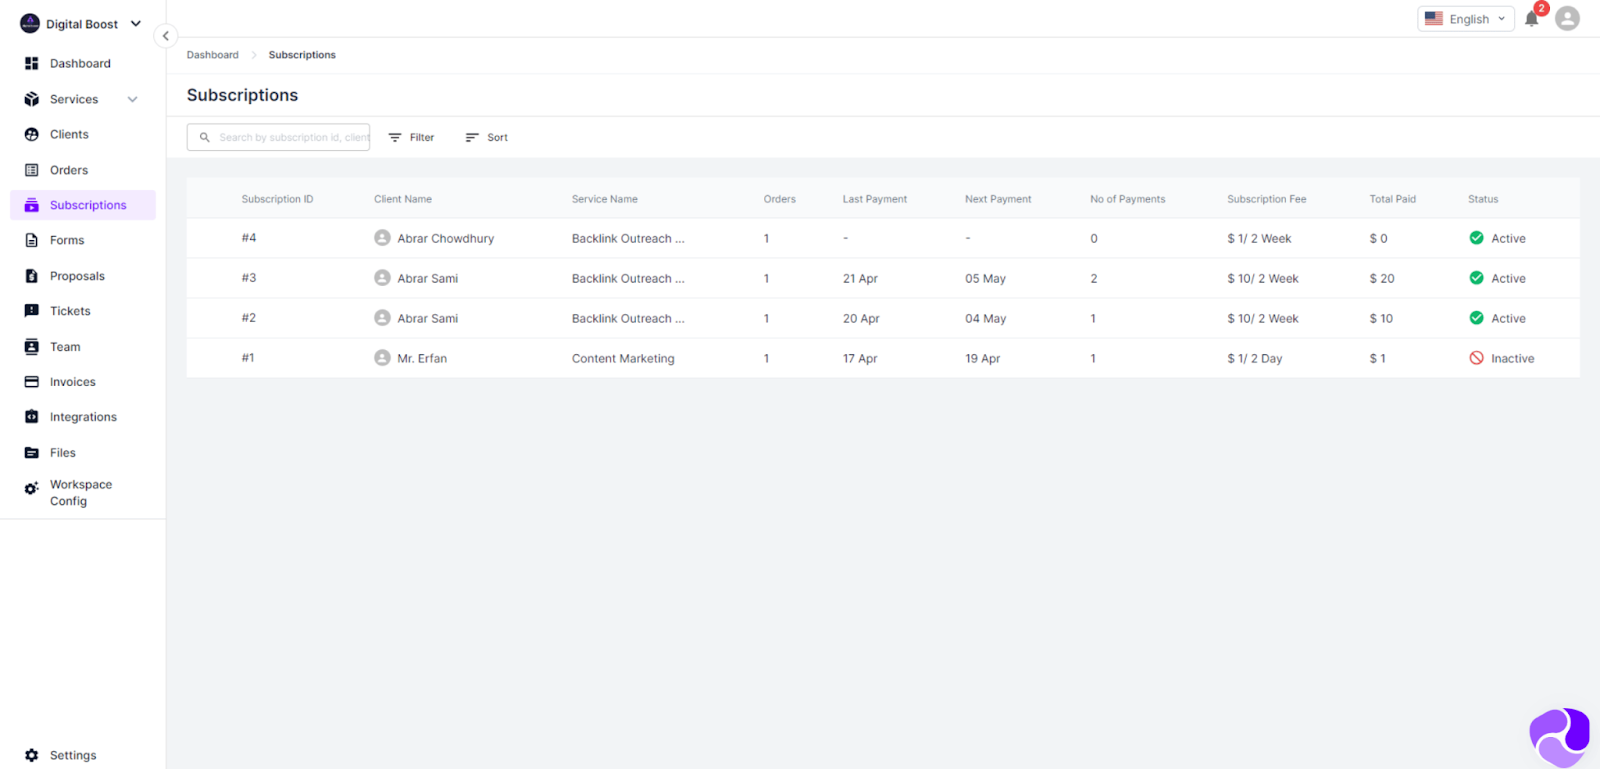Click the Filter button
This screenshot has width=1600, height=769.
[411, 137]
